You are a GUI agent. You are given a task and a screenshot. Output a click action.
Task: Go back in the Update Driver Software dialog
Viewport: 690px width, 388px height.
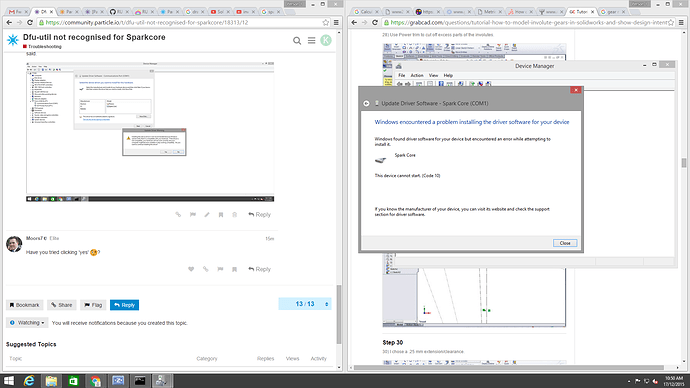[x=366, y=103]
